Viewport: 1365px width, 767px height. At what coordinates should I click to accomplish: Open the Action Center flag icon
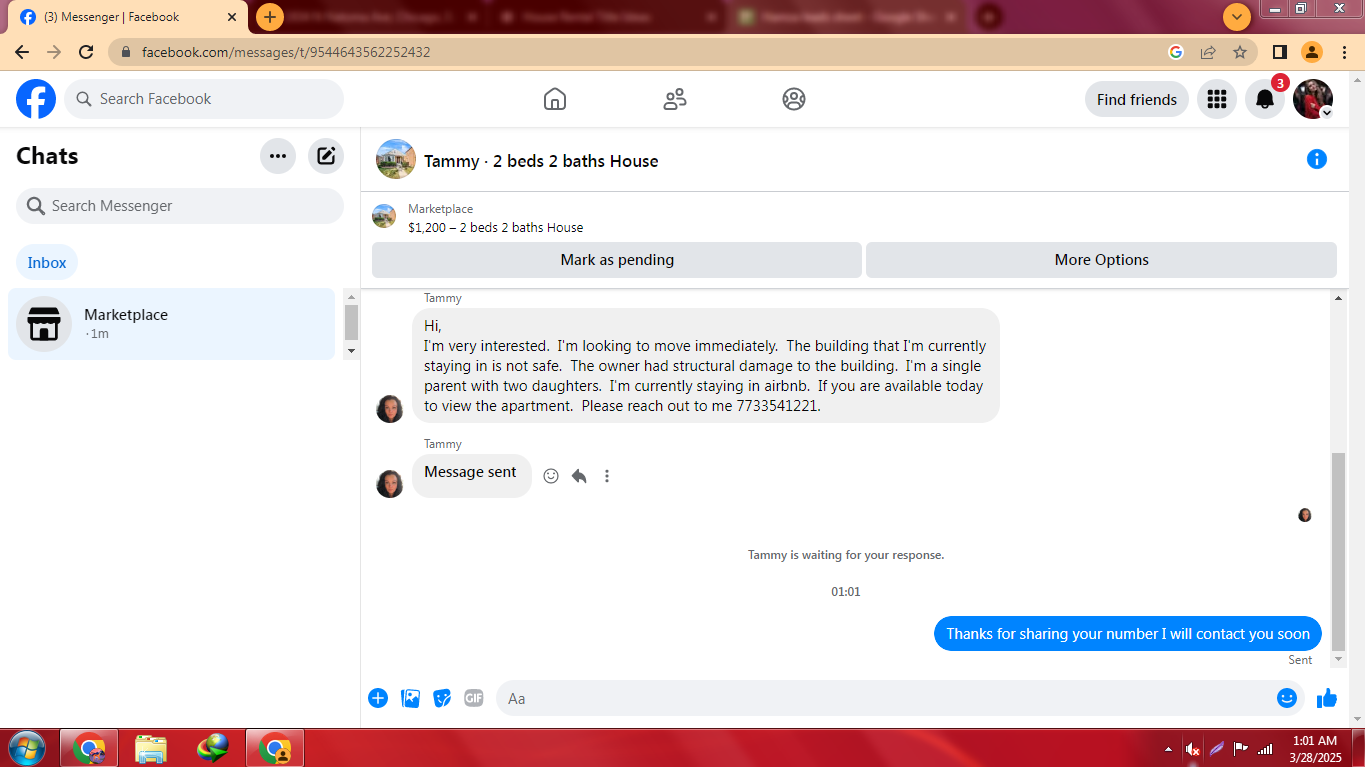tap(1241, 748)
